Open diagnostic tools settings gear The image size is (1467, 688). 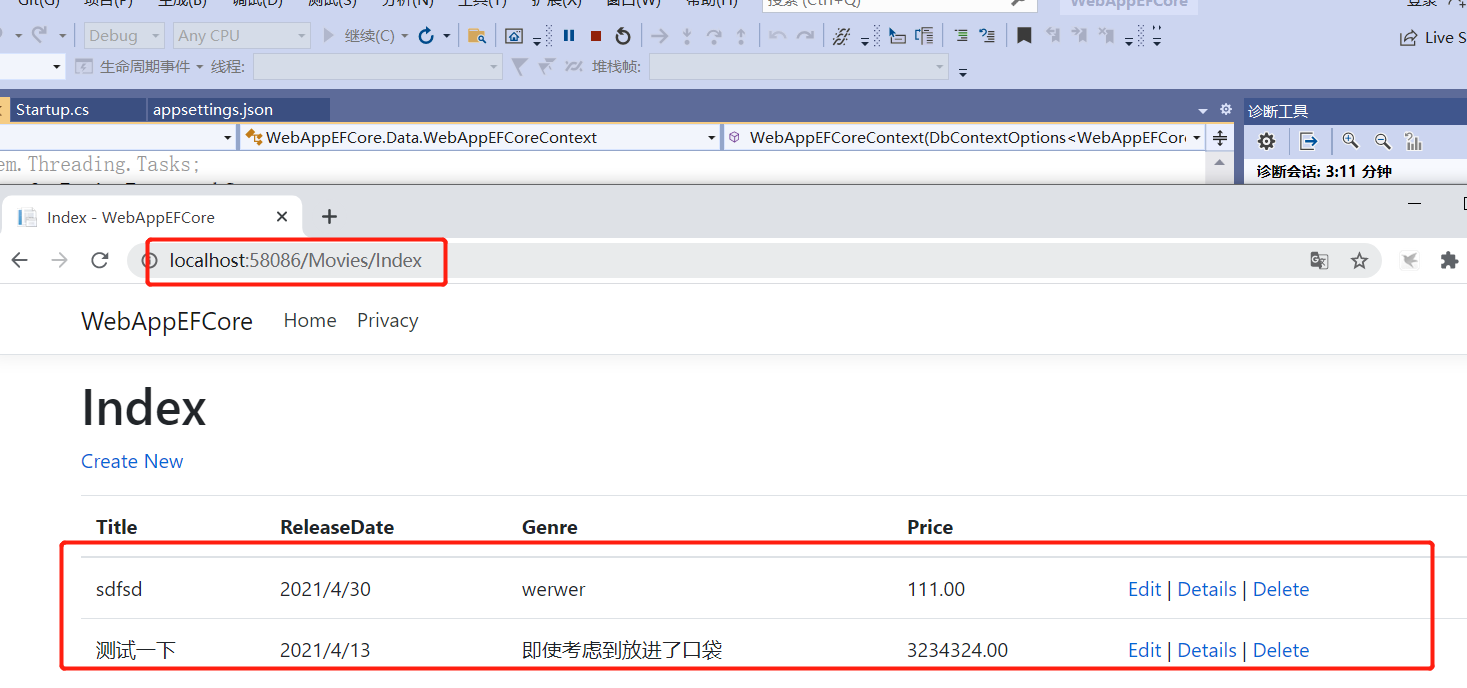1266,141
